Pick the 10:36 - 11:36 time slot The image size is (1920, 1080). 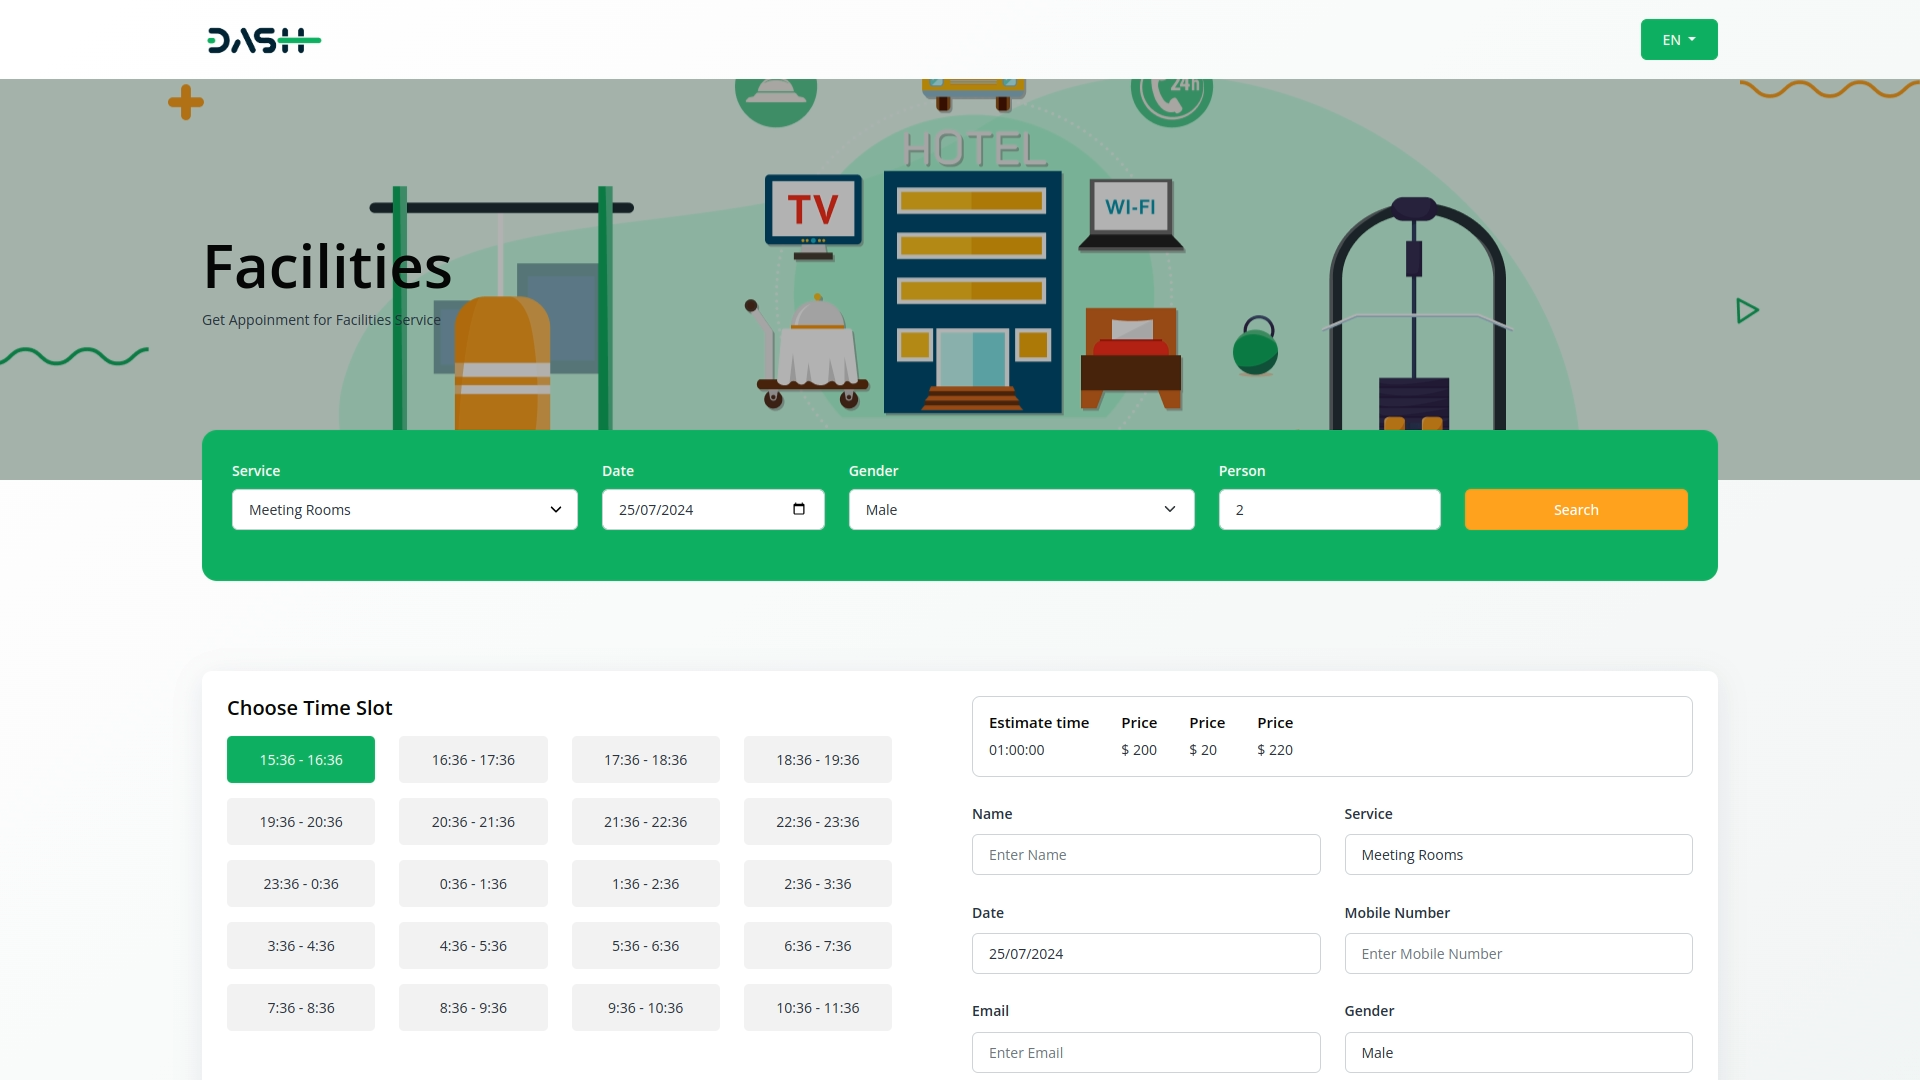817,1008
